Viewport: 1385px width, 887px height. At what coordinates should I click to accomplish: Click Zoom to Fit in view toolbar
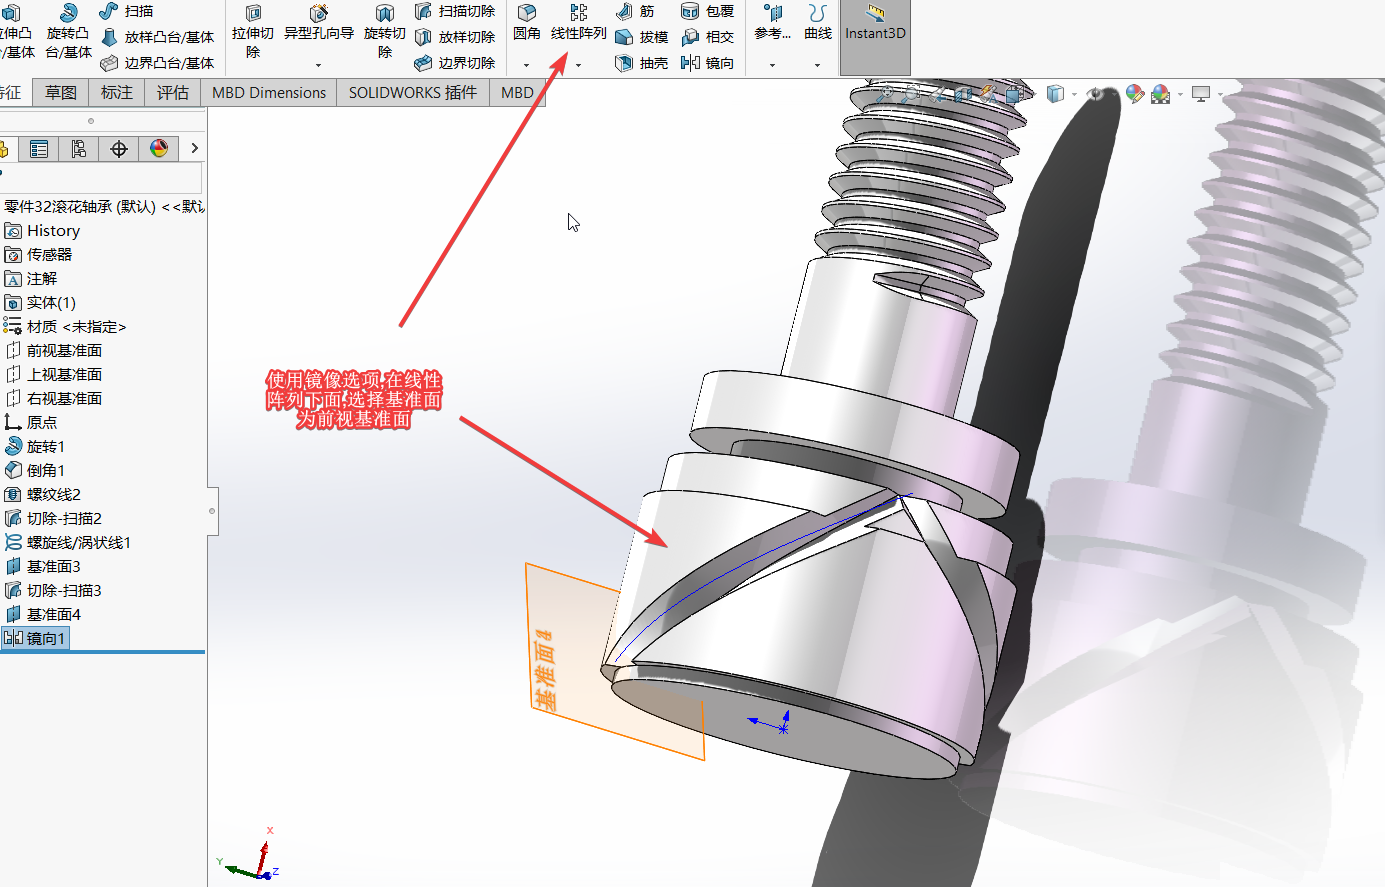click(886, 94)
